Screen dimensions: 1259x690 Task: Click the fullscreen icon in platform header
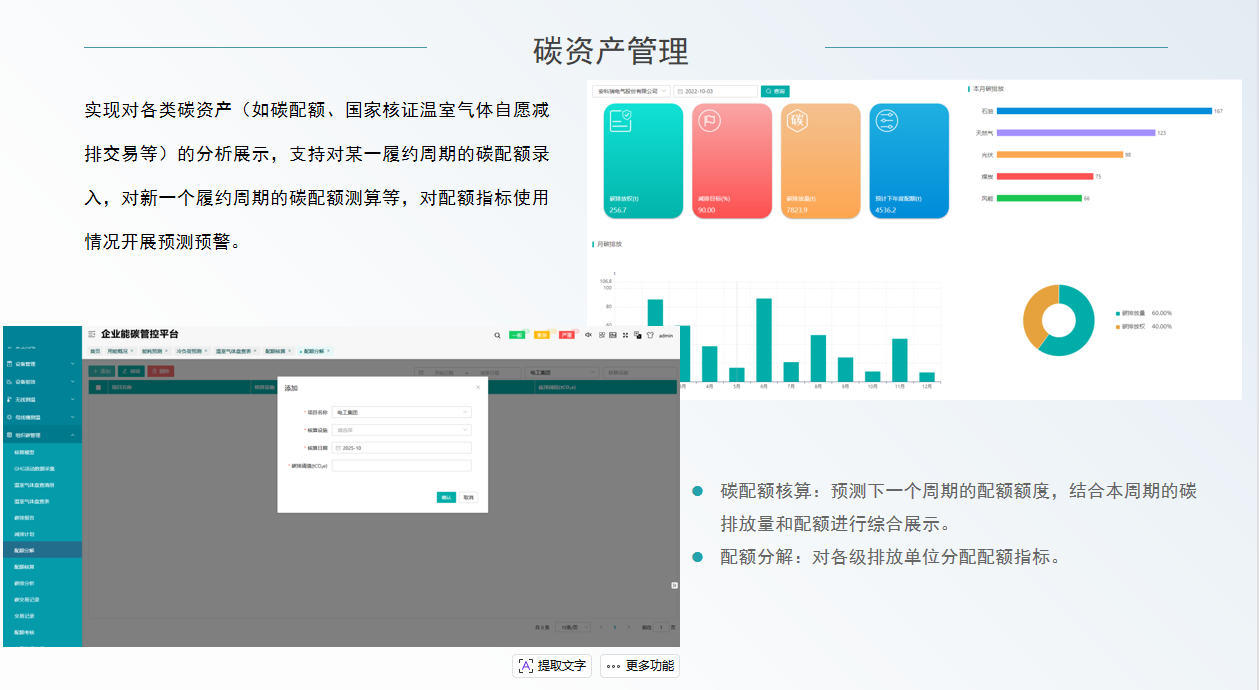625,335
